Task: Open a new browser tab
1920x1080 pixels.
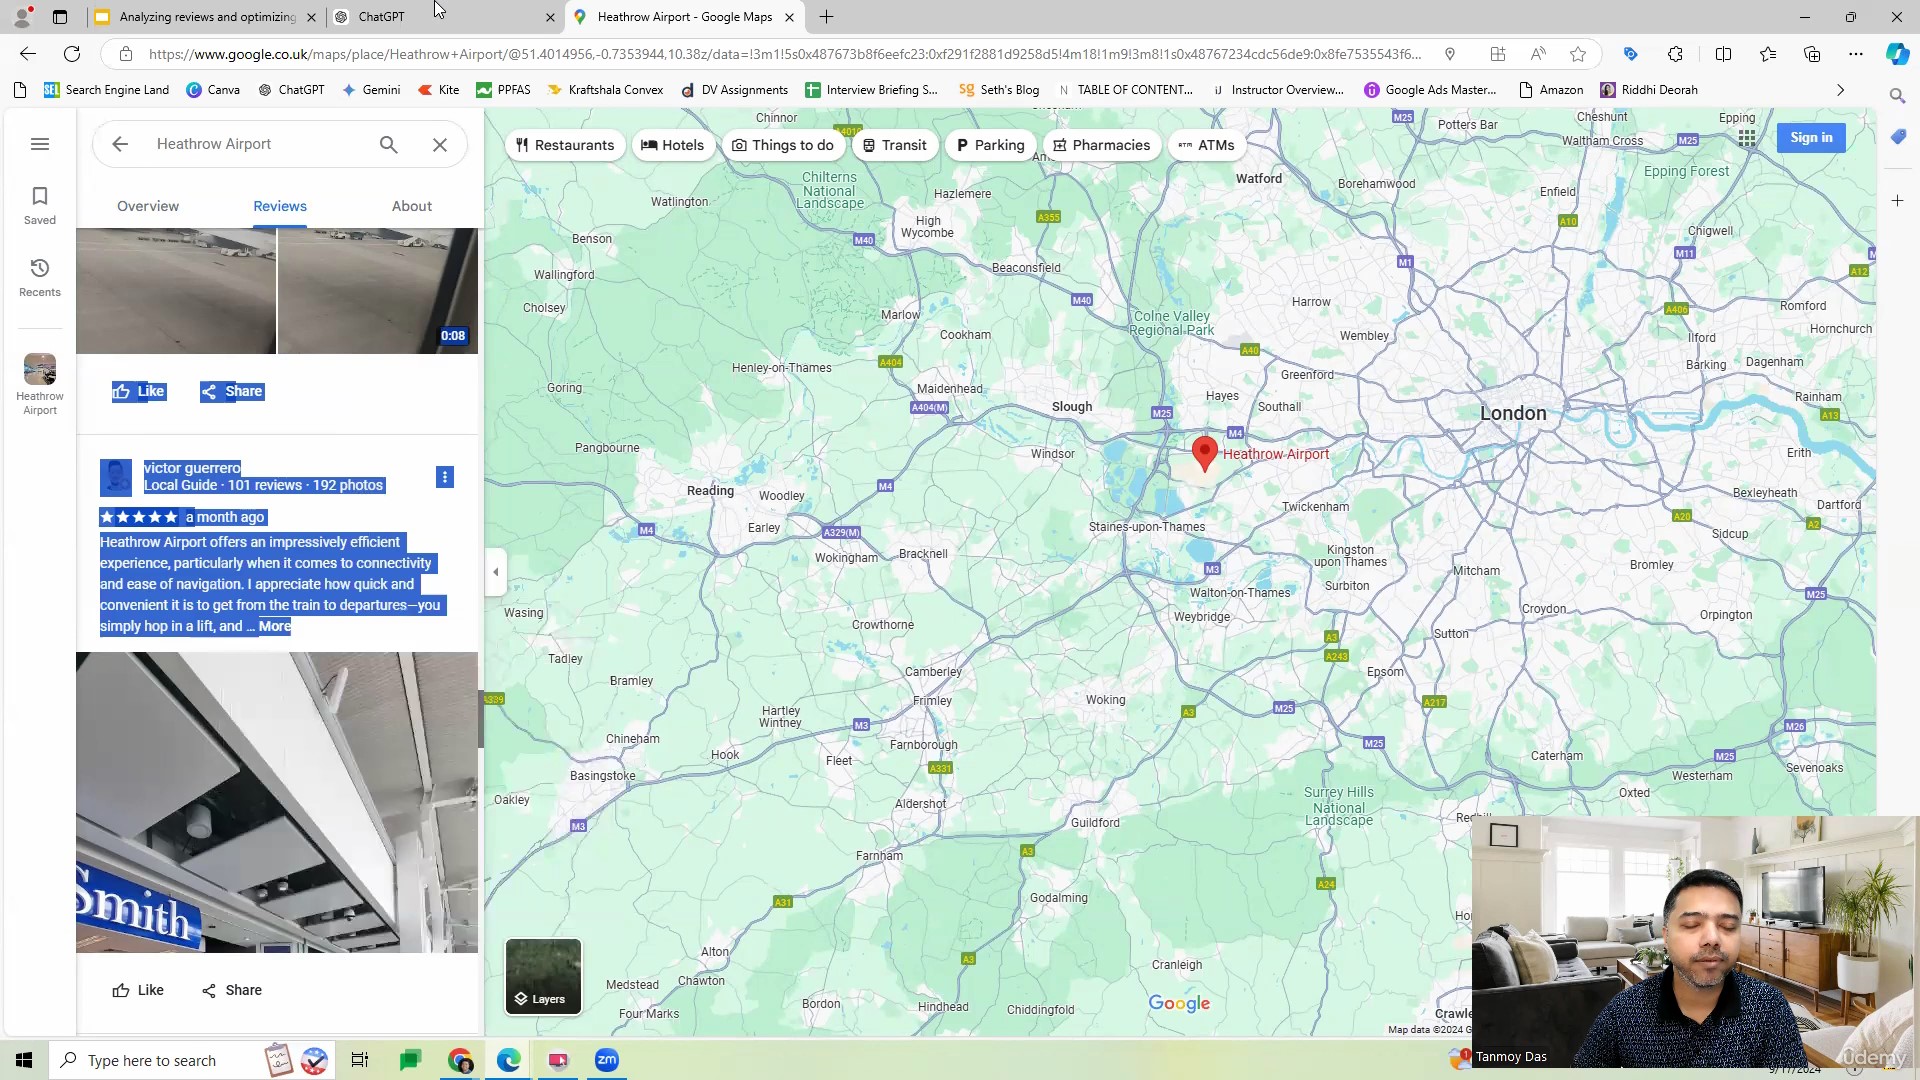Action: click(826, 17)
